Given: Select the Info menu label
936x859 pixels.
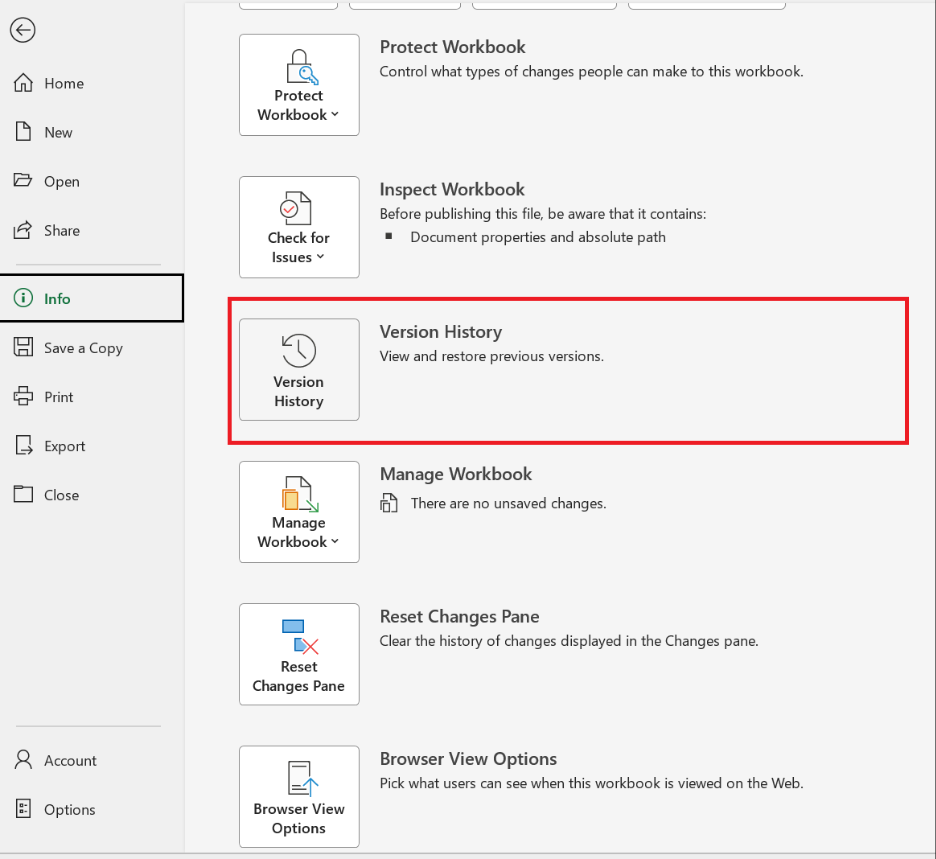Looking at the screenshot, I should tap(57, 298).
